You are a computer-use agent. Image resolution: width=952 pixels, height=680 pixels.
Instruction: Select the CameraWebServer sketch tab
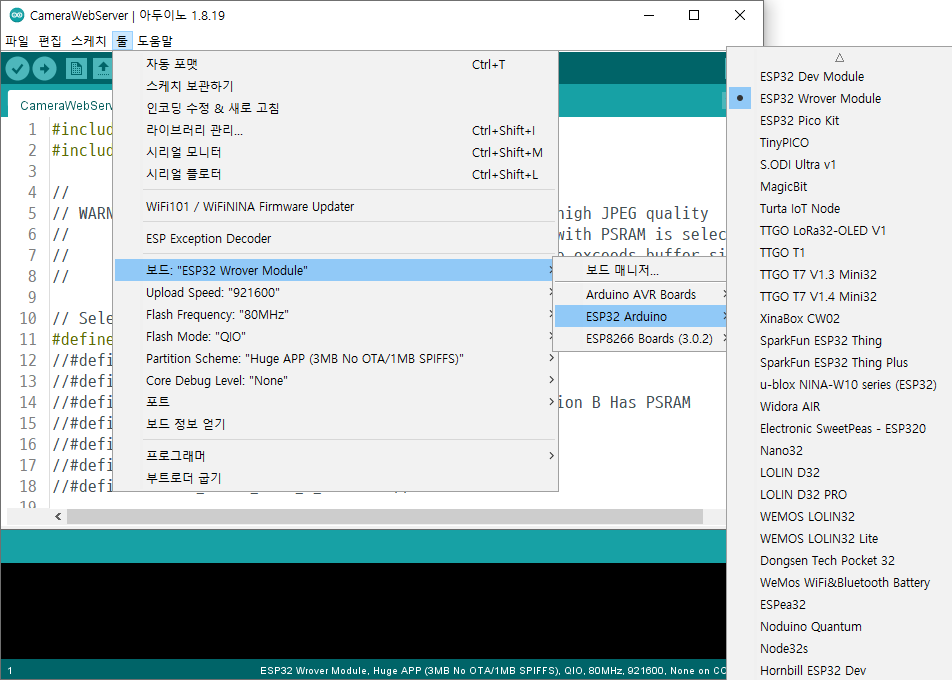point(61,106)
